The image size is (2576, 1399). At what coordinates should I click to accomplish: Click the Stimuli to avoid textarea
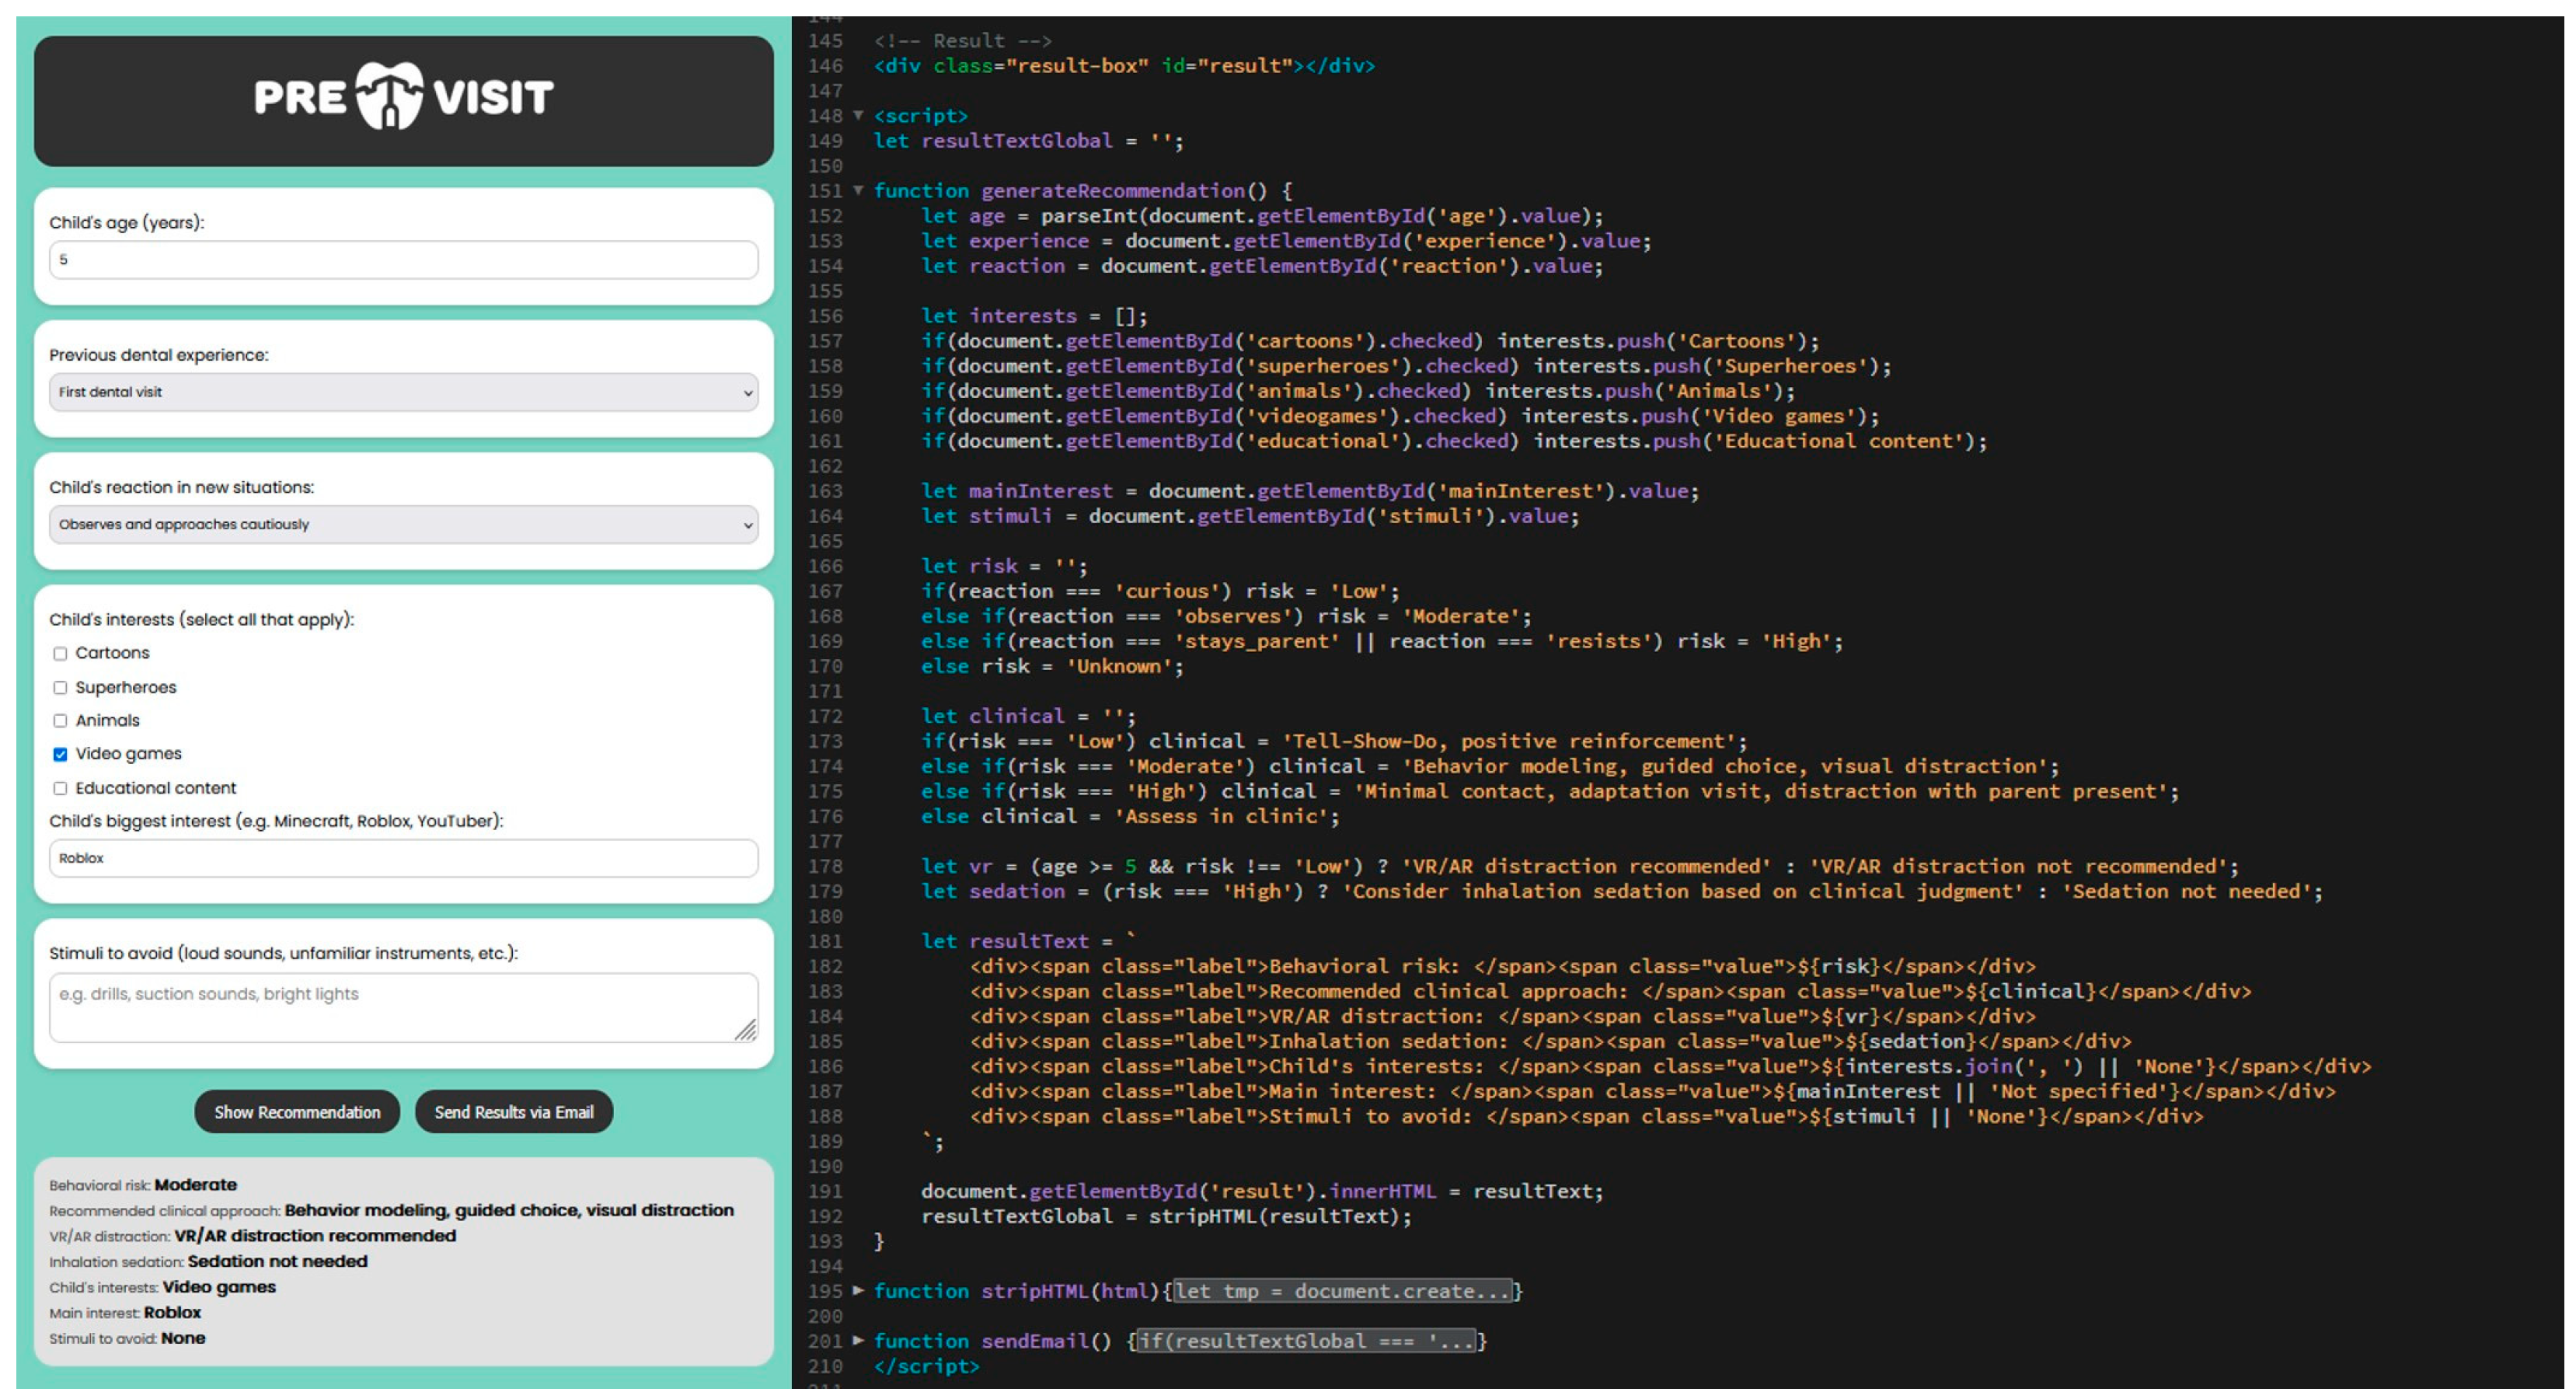[403, 1008]
